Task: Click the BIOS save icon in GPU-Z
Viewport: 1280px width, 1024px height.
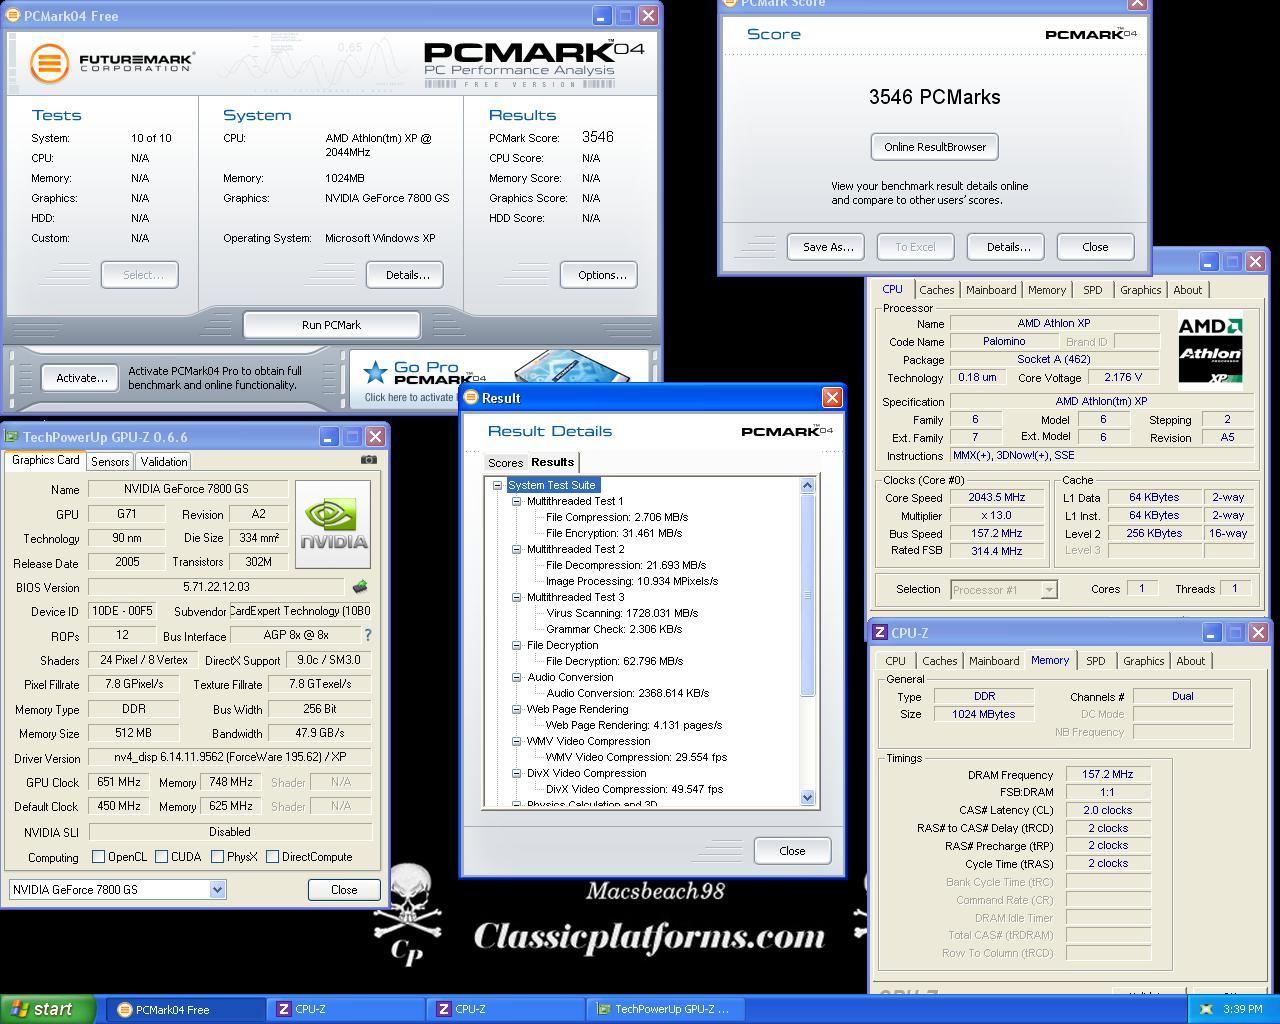Action: [x=360, y=587]
